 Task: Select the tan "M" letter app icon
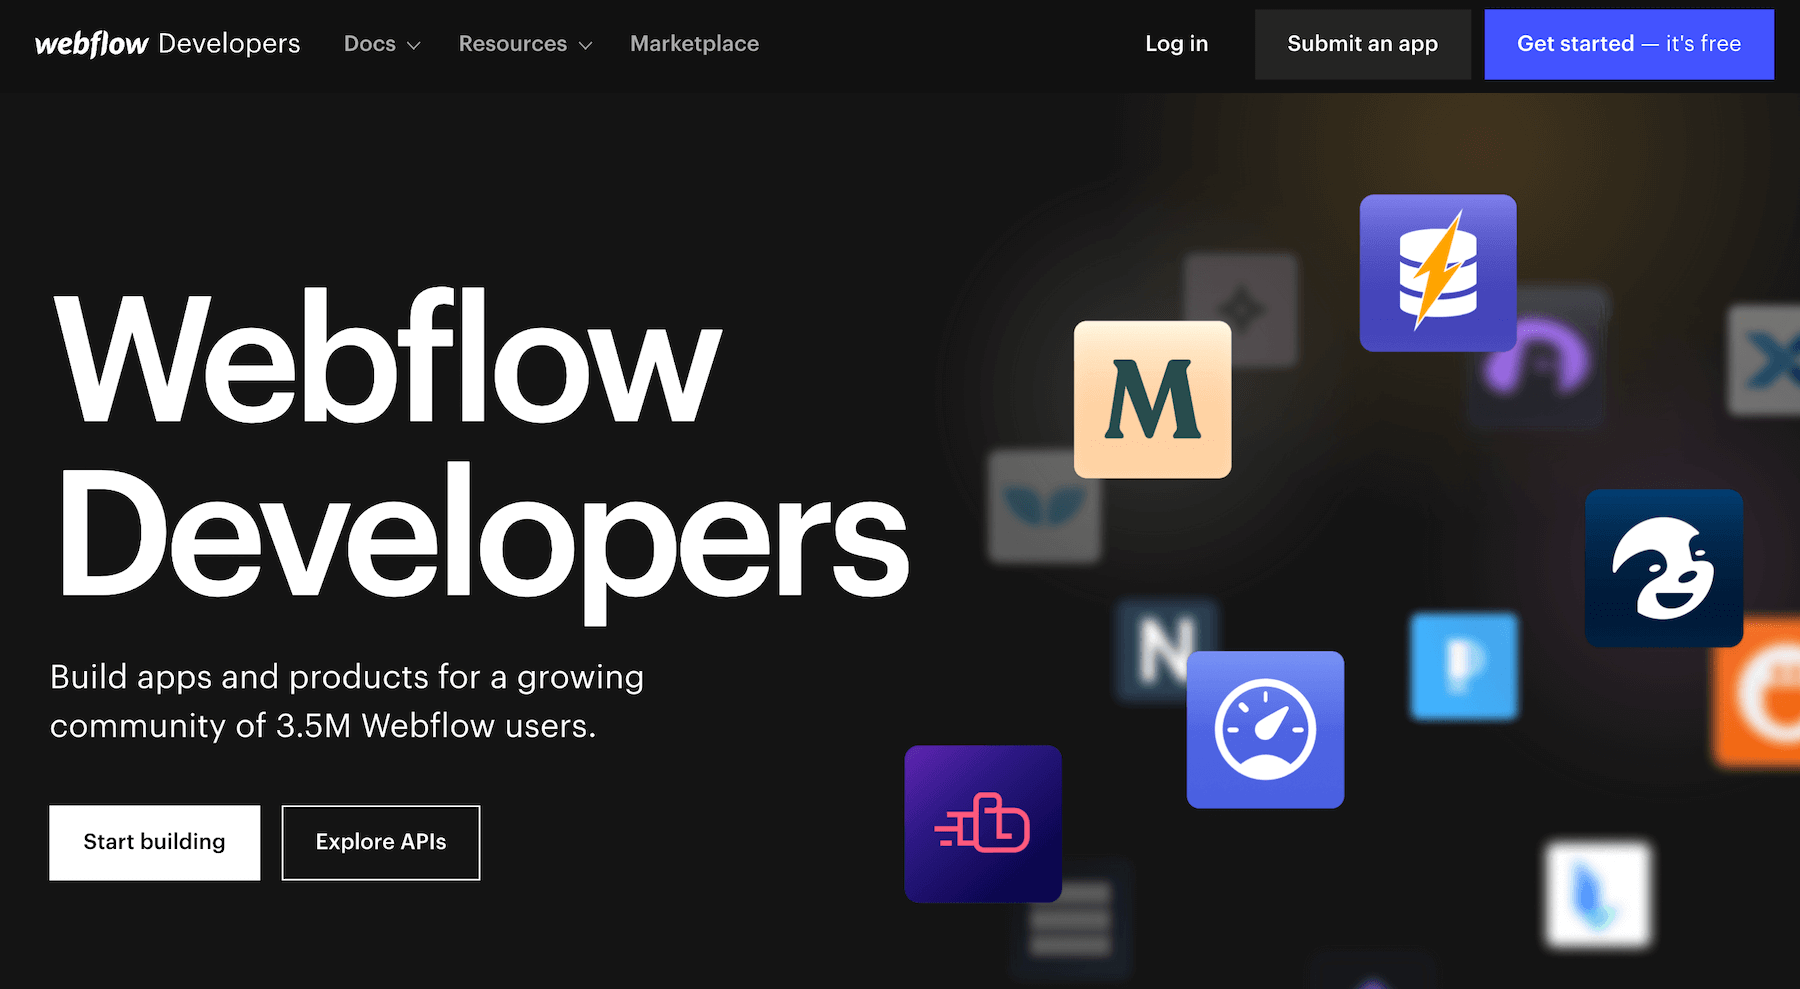coord(1152,399)
